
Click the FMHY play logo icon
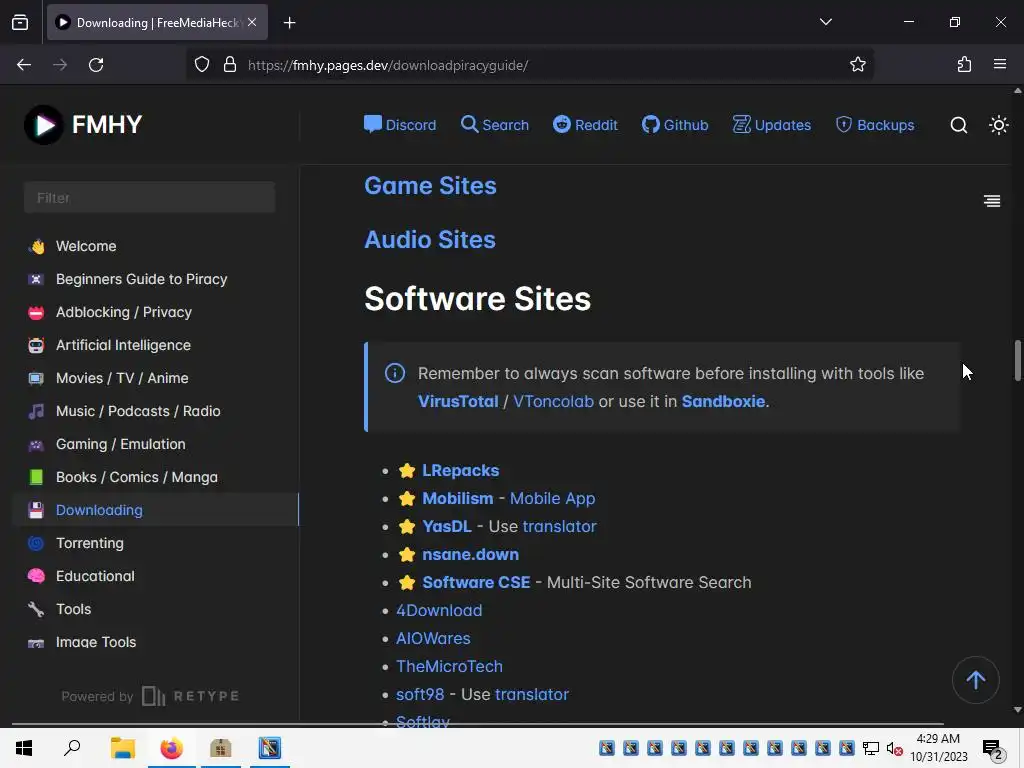coord(44,125)
